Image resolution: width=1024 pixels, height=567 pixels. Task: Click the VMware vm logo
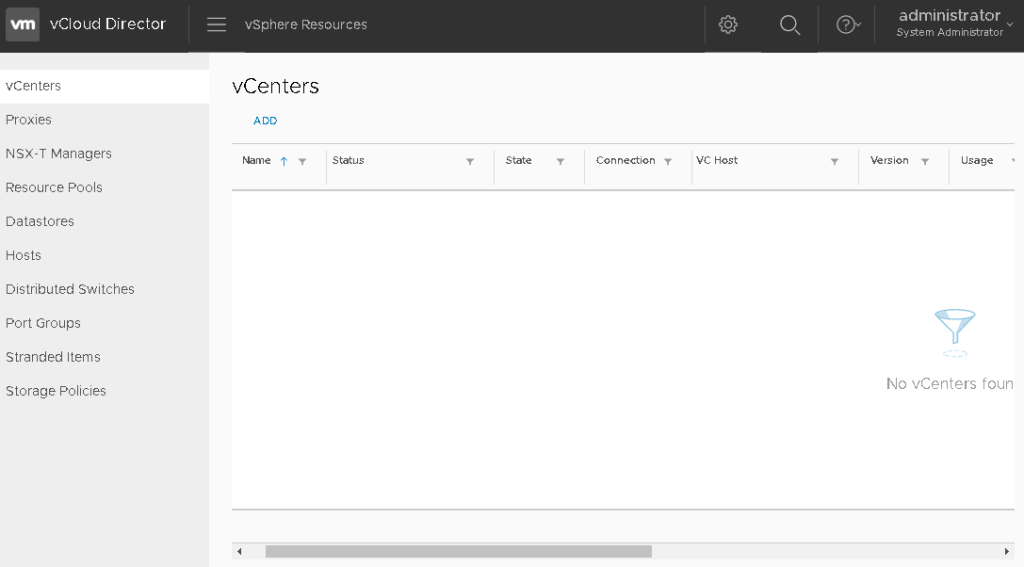click(22, 24)
